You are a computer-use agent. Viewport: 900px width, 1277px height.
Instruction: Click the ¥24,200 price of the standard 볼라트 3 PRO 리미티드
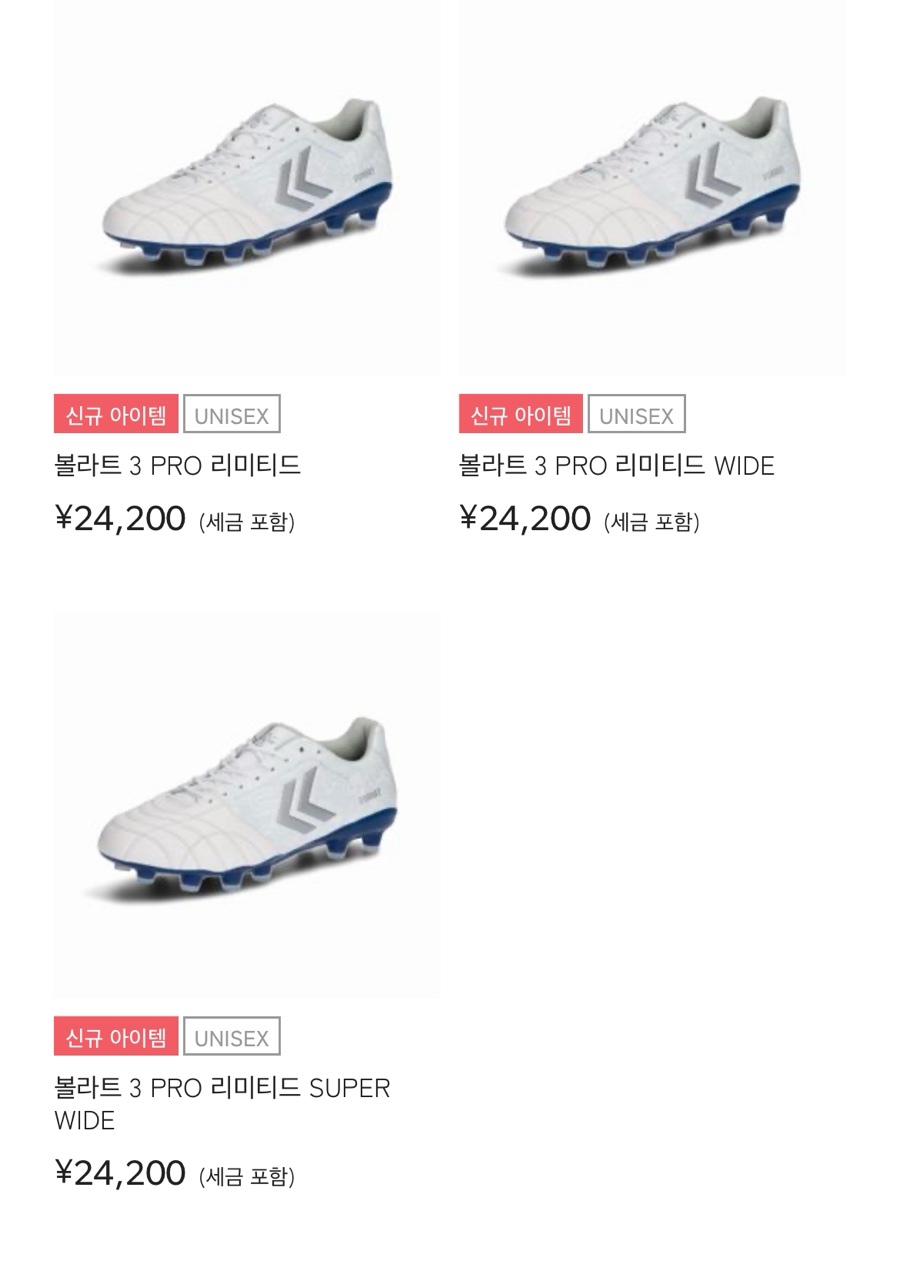120,520
